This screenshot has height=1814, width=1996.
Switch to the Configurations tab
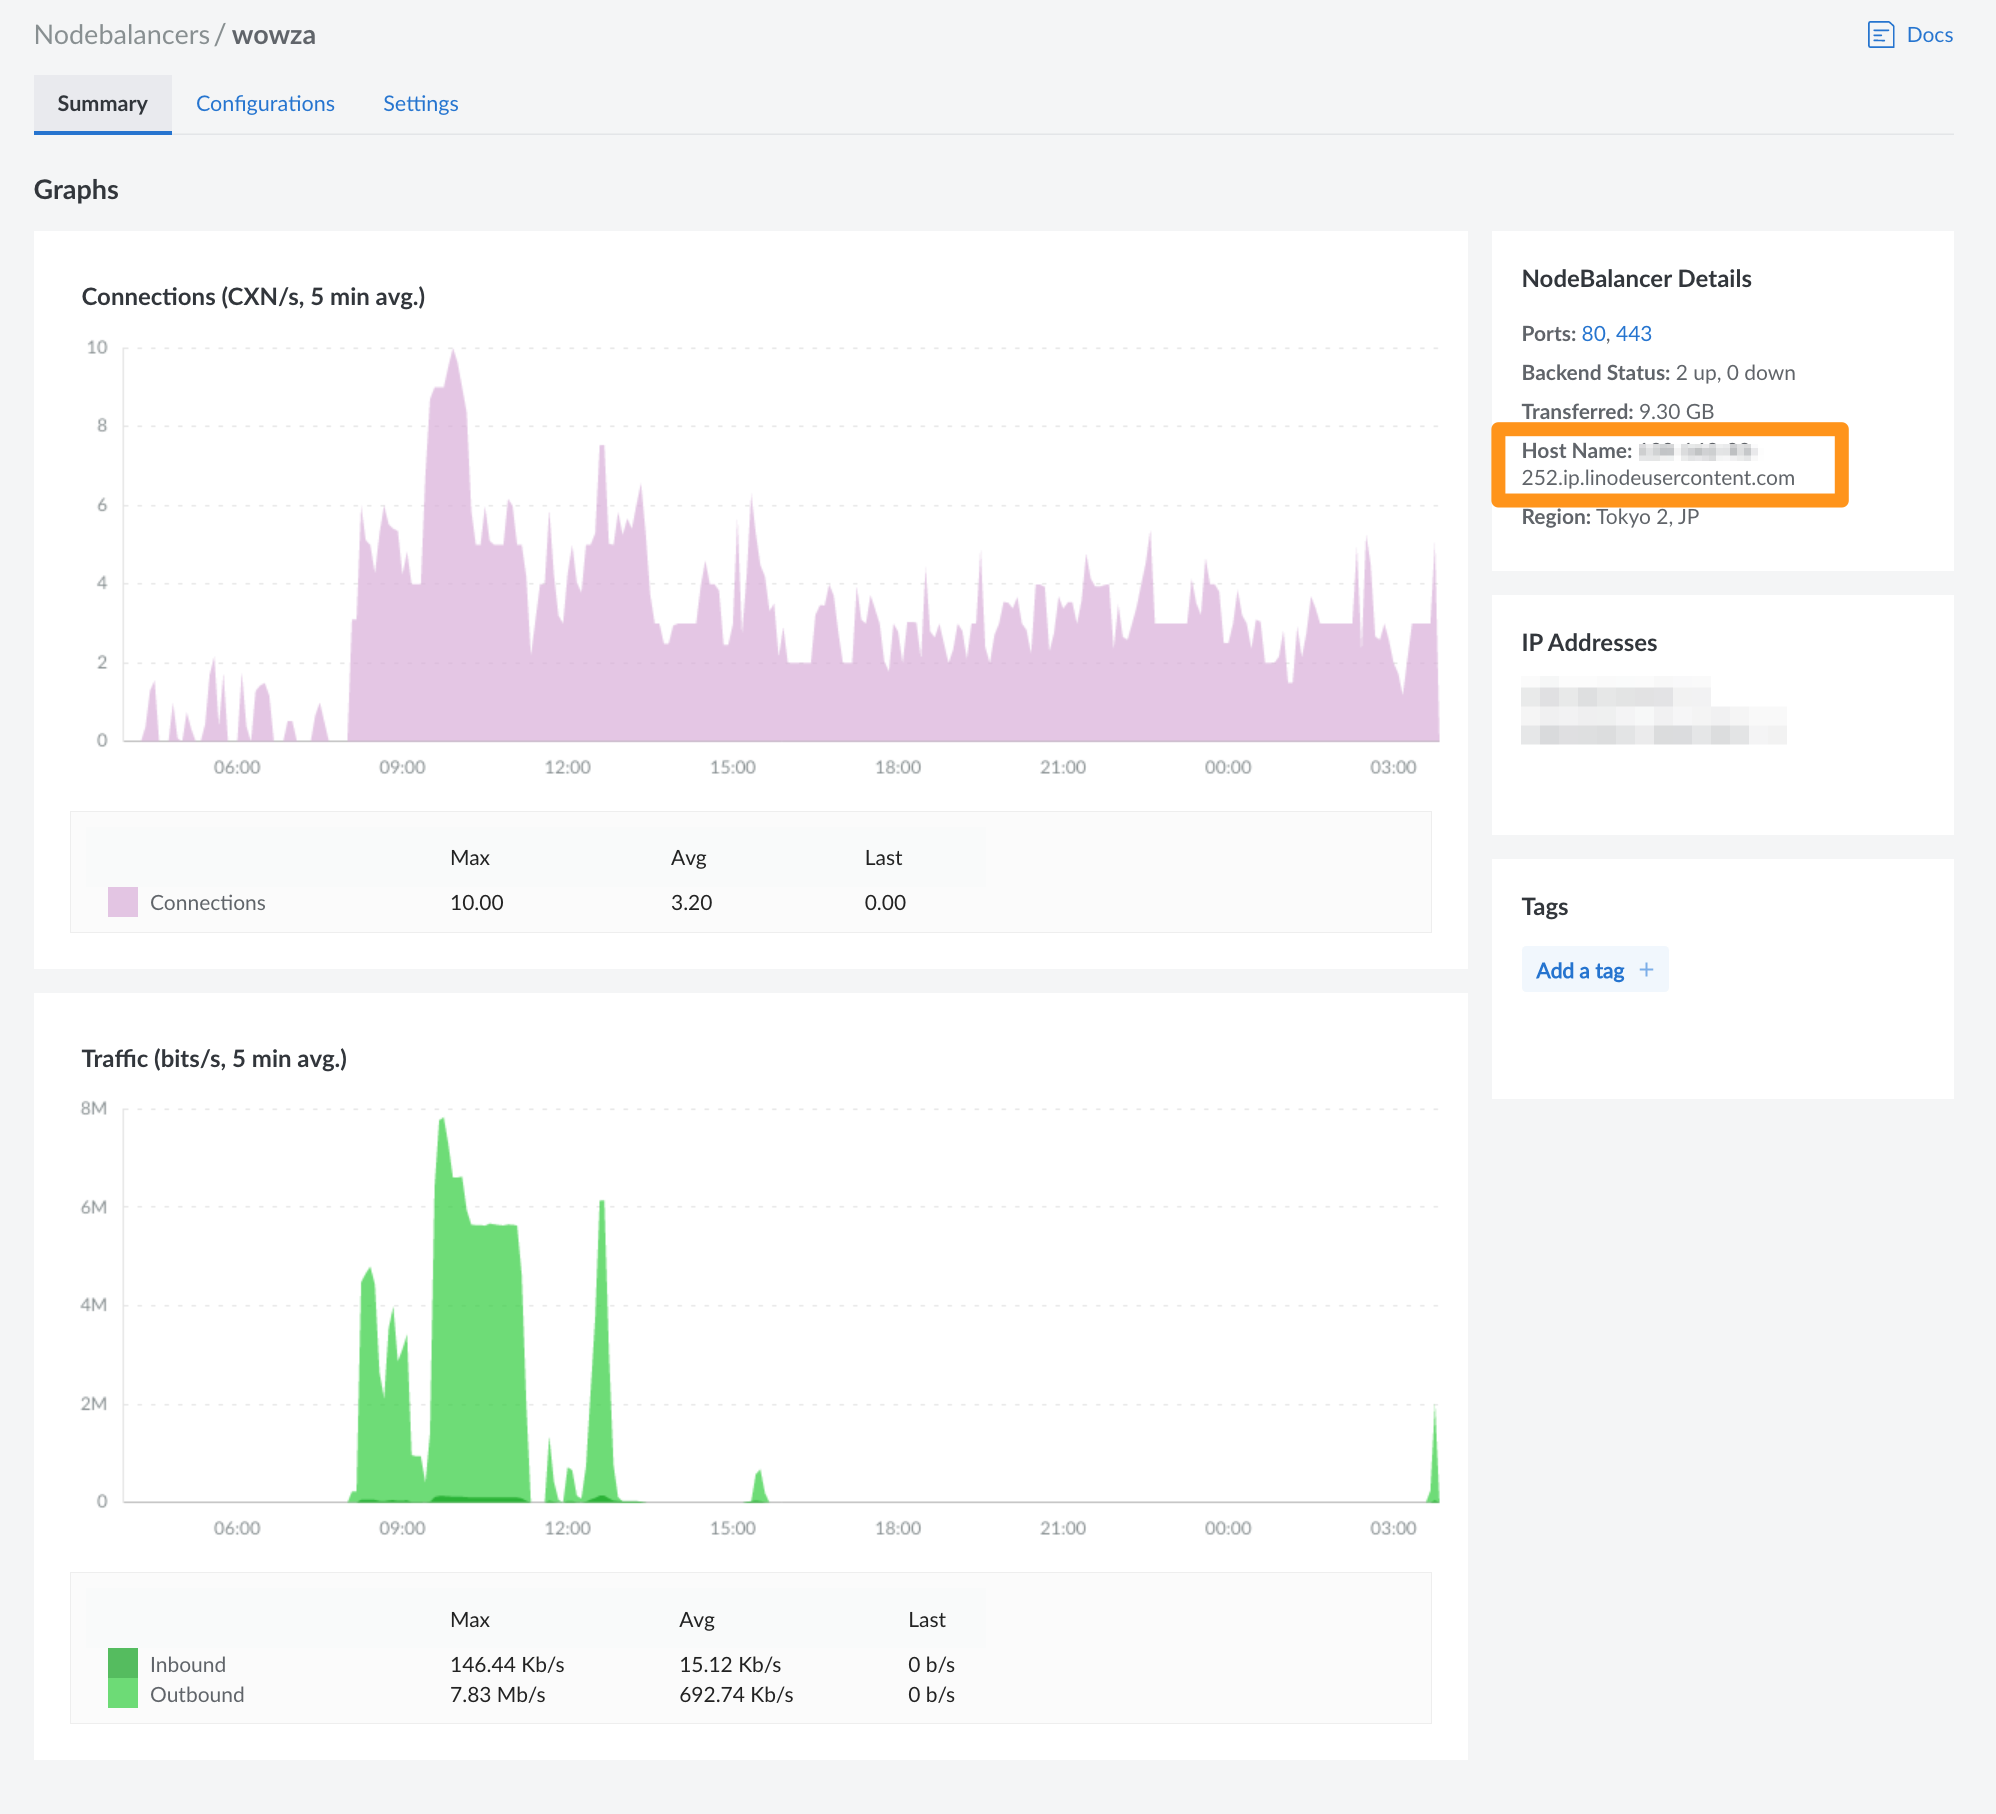(x=265, y=104)
